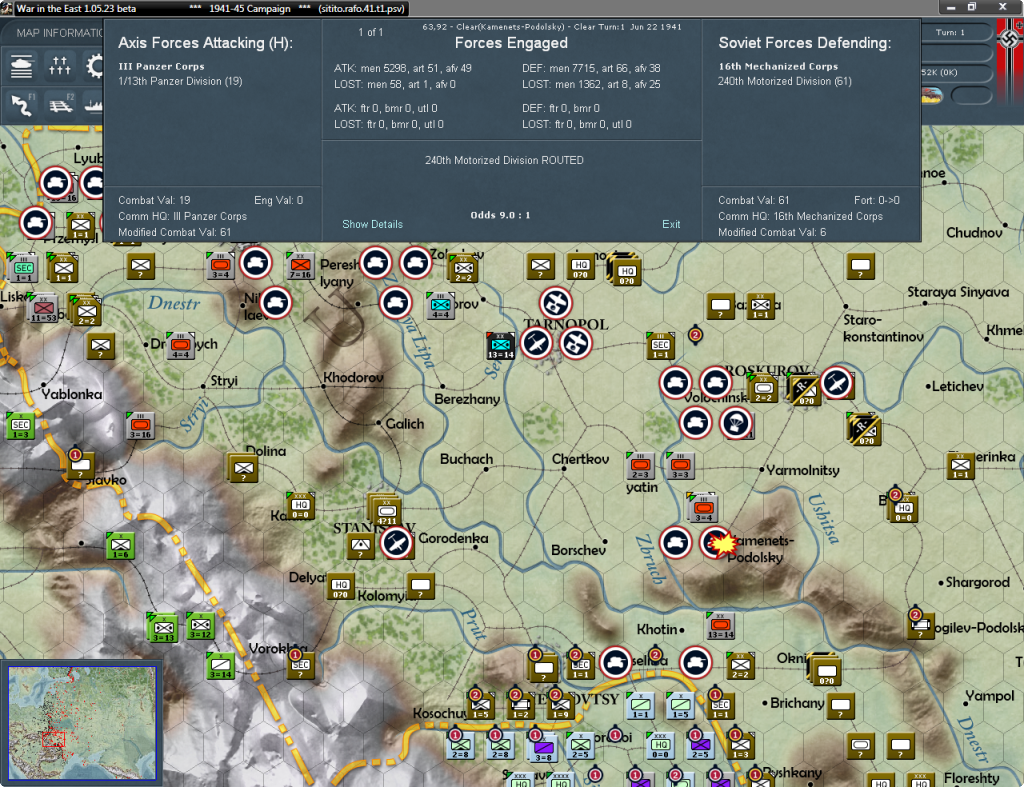Click Show Details in combat report
The image size is (1024, 787).
pos(372,224)
